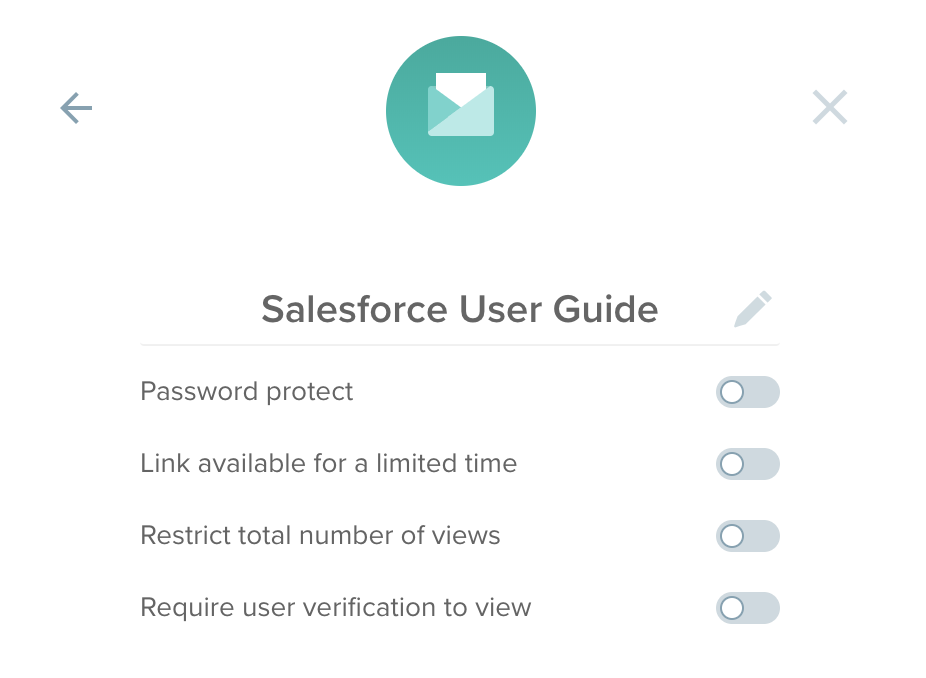926x678 pixels.
Task: Click the knob of the limited time switch
Action: [x=732, y=464]
